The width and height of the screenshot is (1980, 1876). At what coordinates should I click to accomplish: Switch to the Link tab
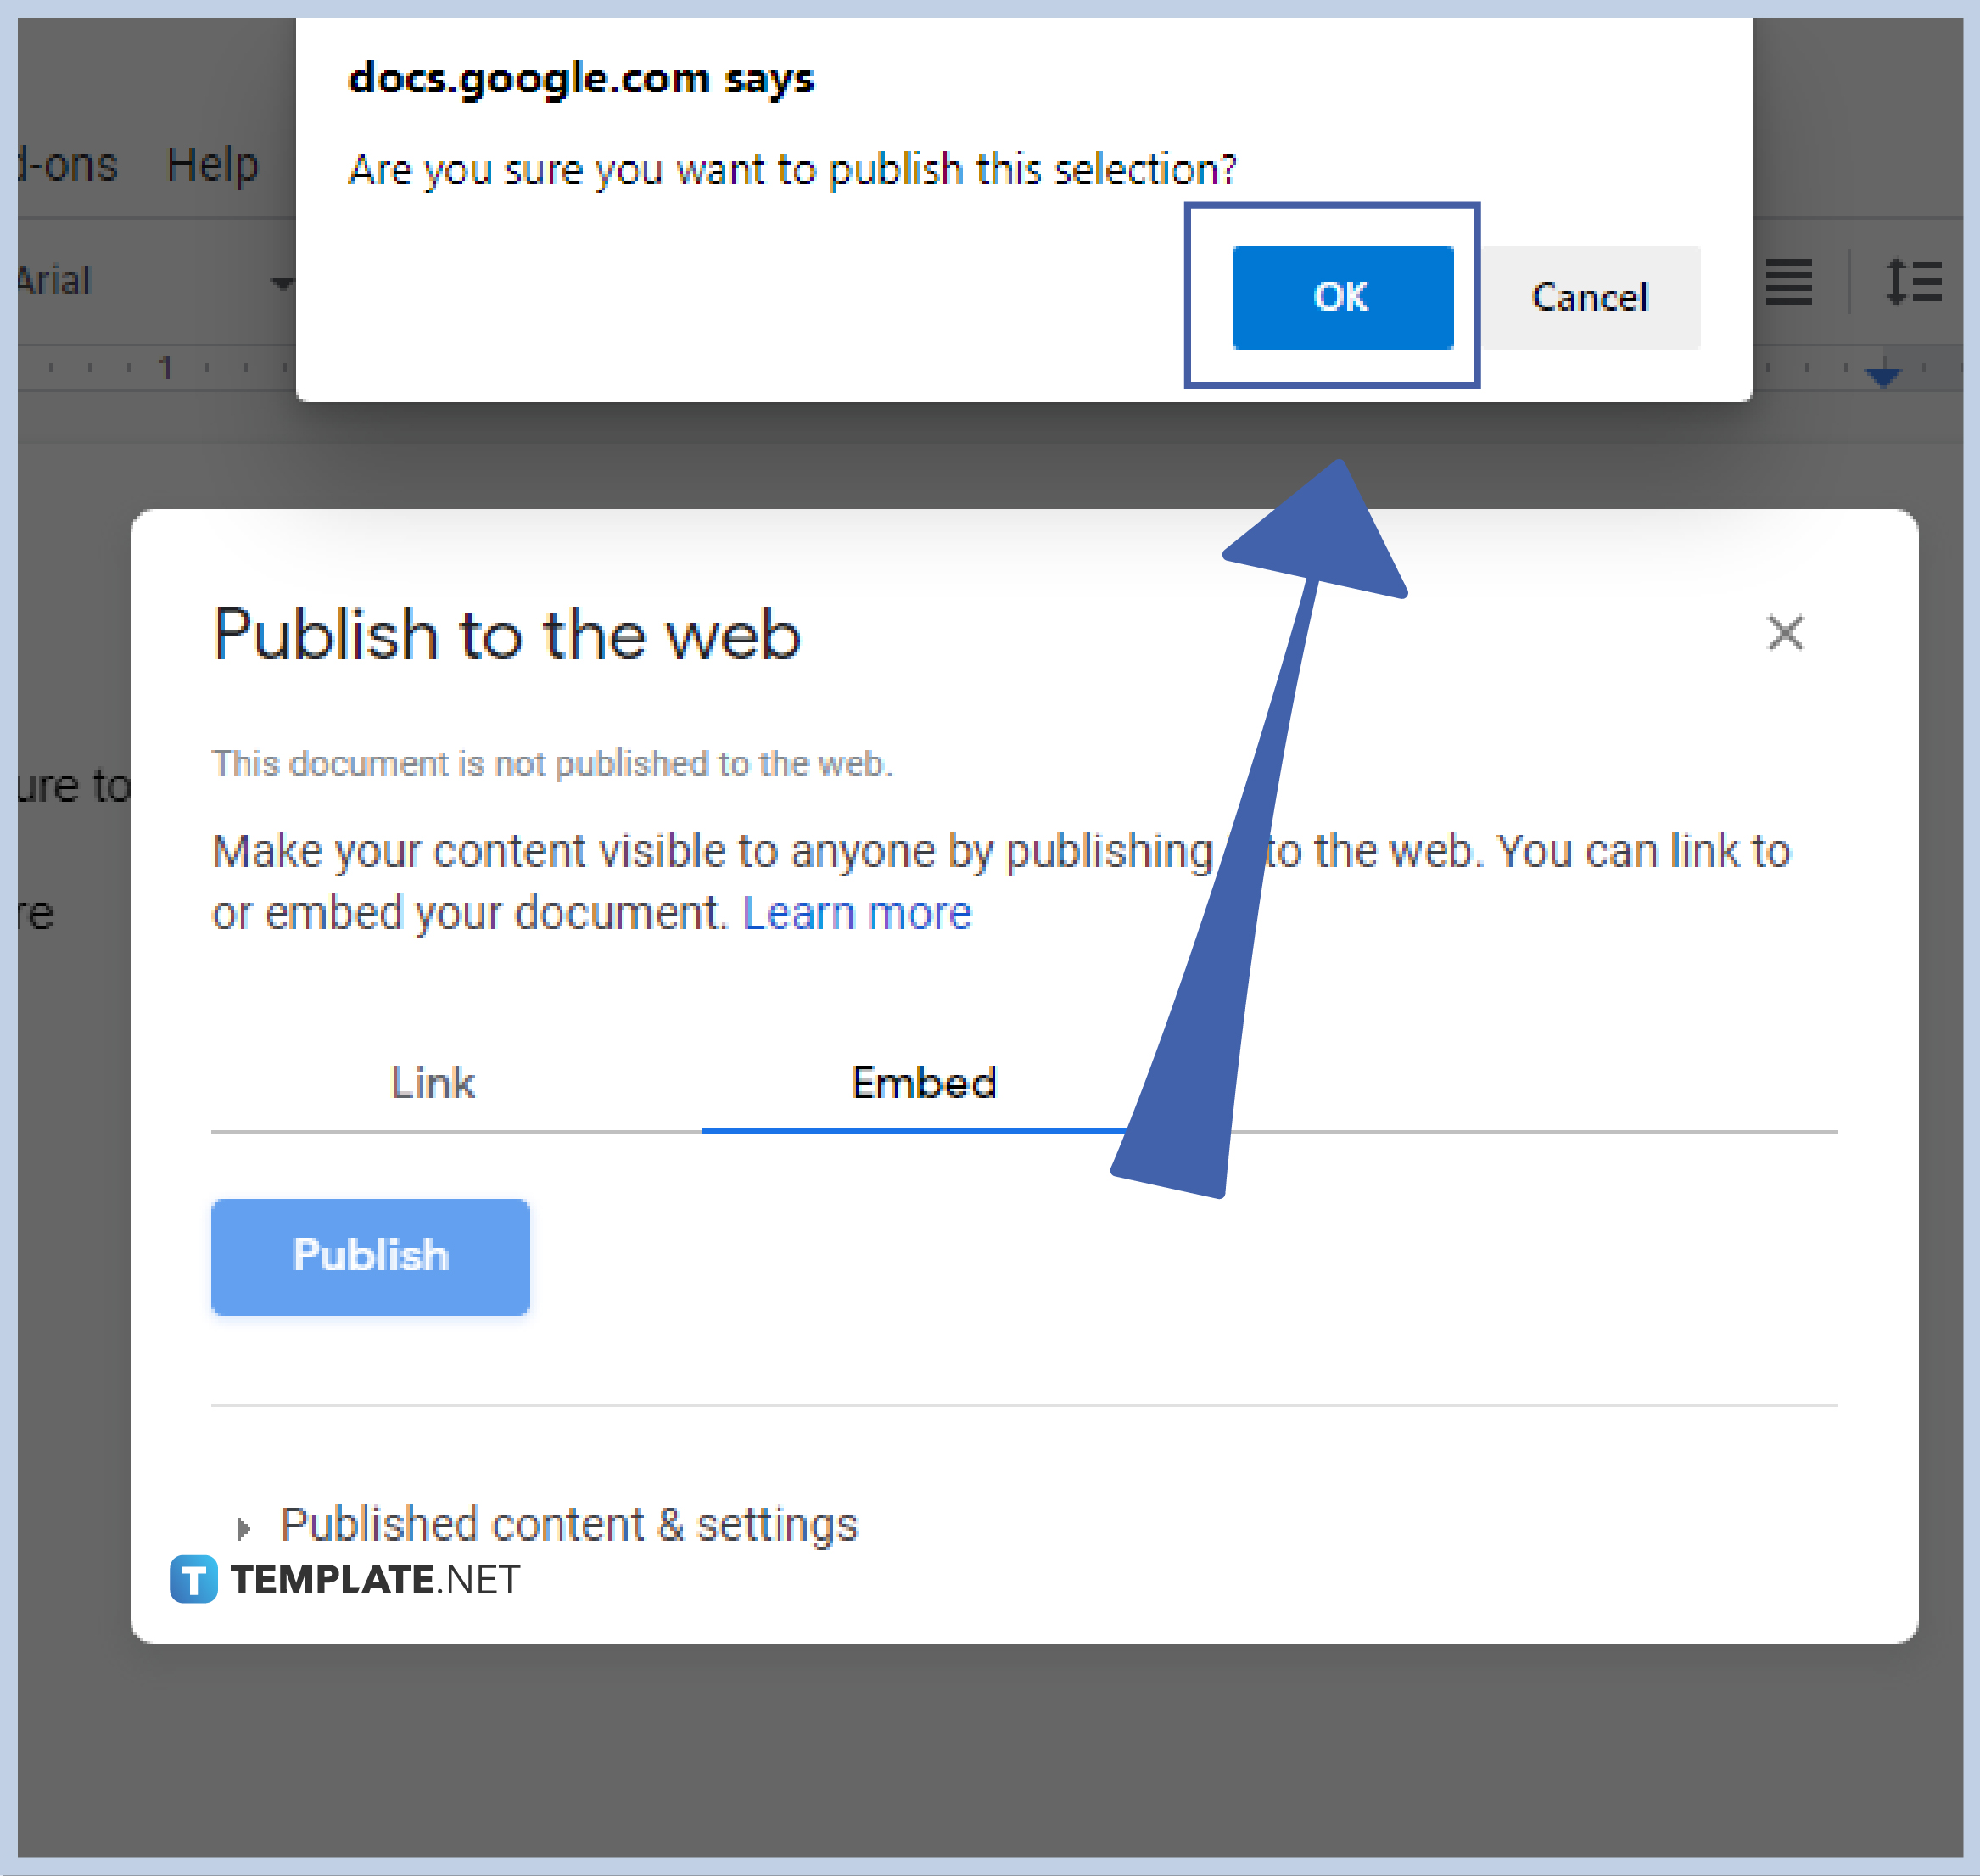(433, 1082)
